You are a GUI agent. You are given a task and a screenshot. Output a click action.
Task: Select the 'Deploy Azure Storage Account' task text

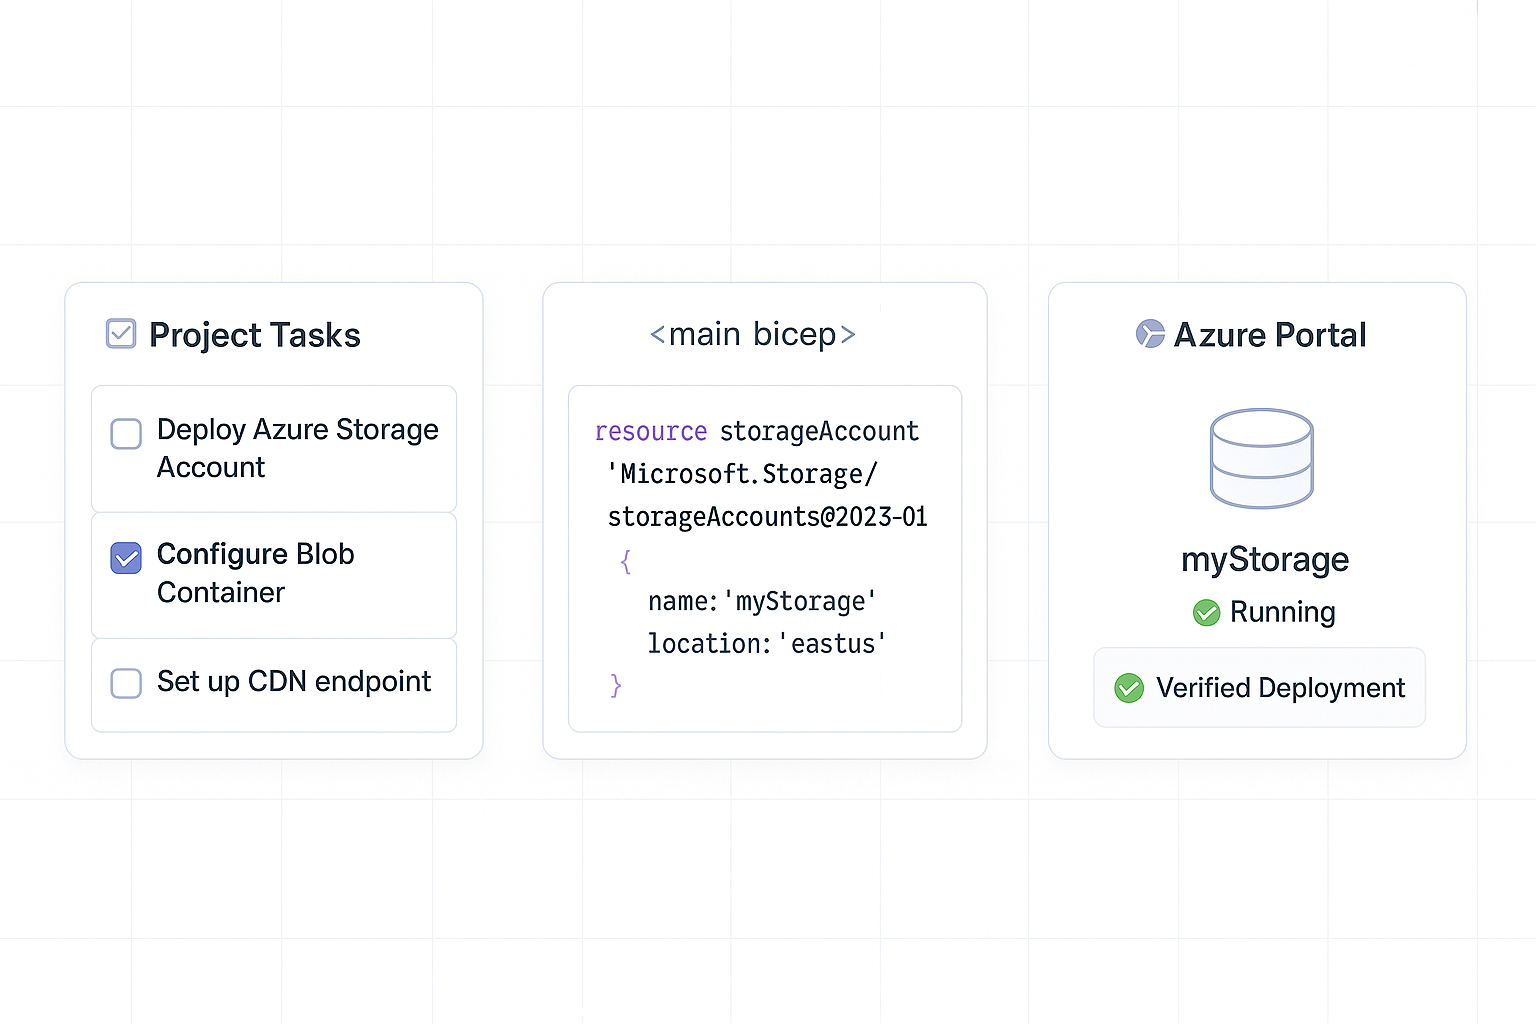tap(297, 448)
